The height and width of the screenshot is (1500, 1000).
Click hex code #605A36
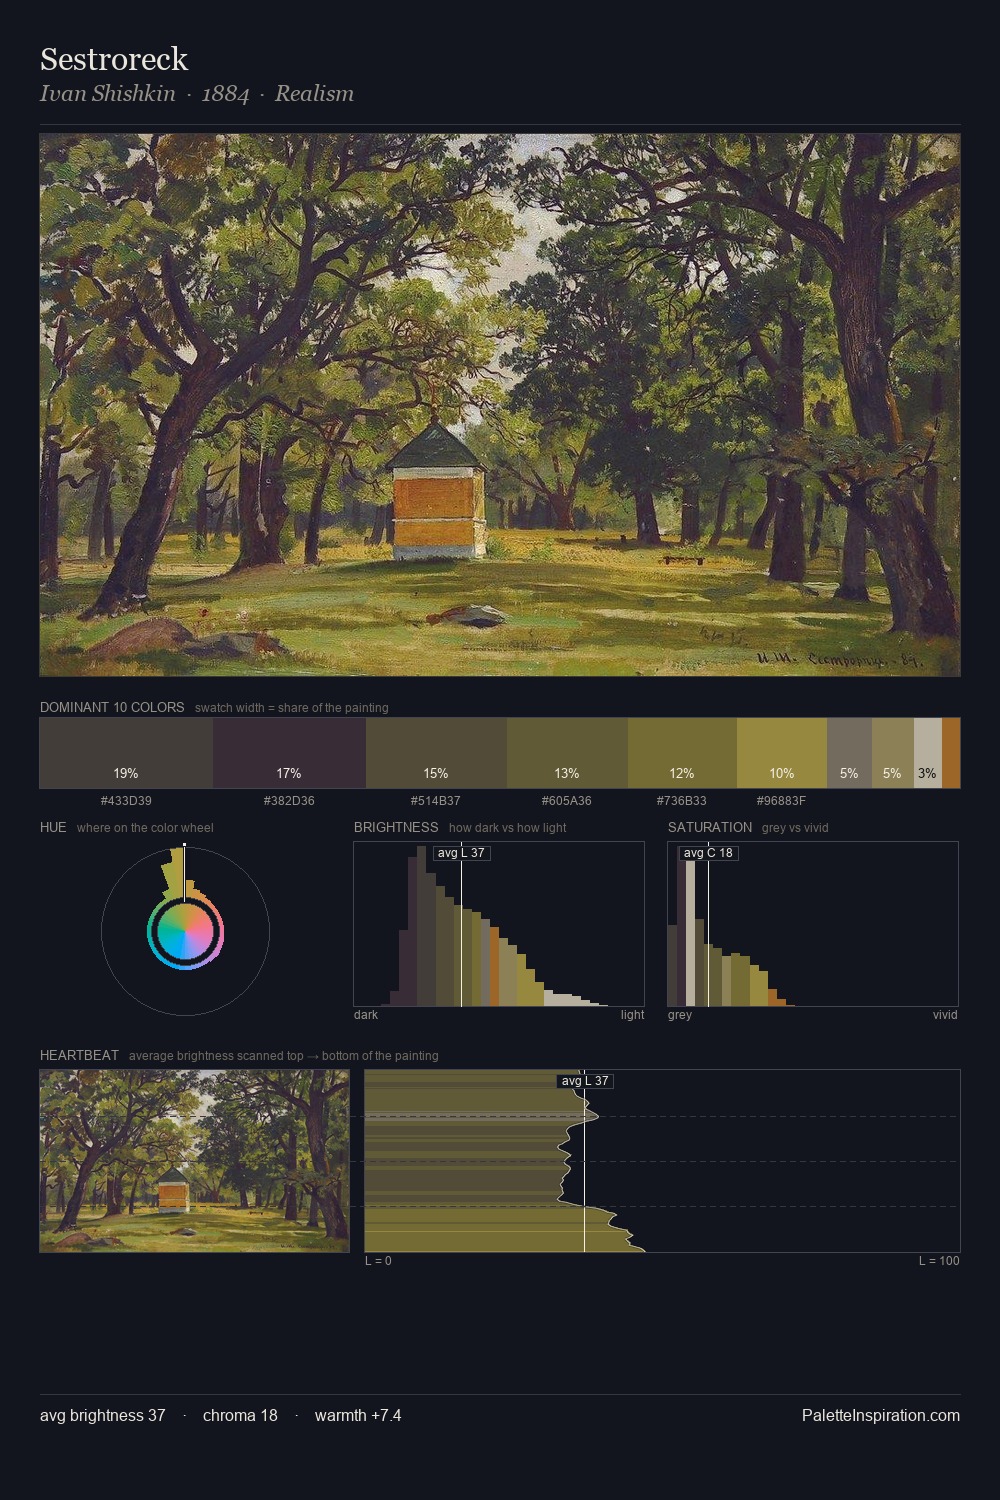(x=567, y=801)
